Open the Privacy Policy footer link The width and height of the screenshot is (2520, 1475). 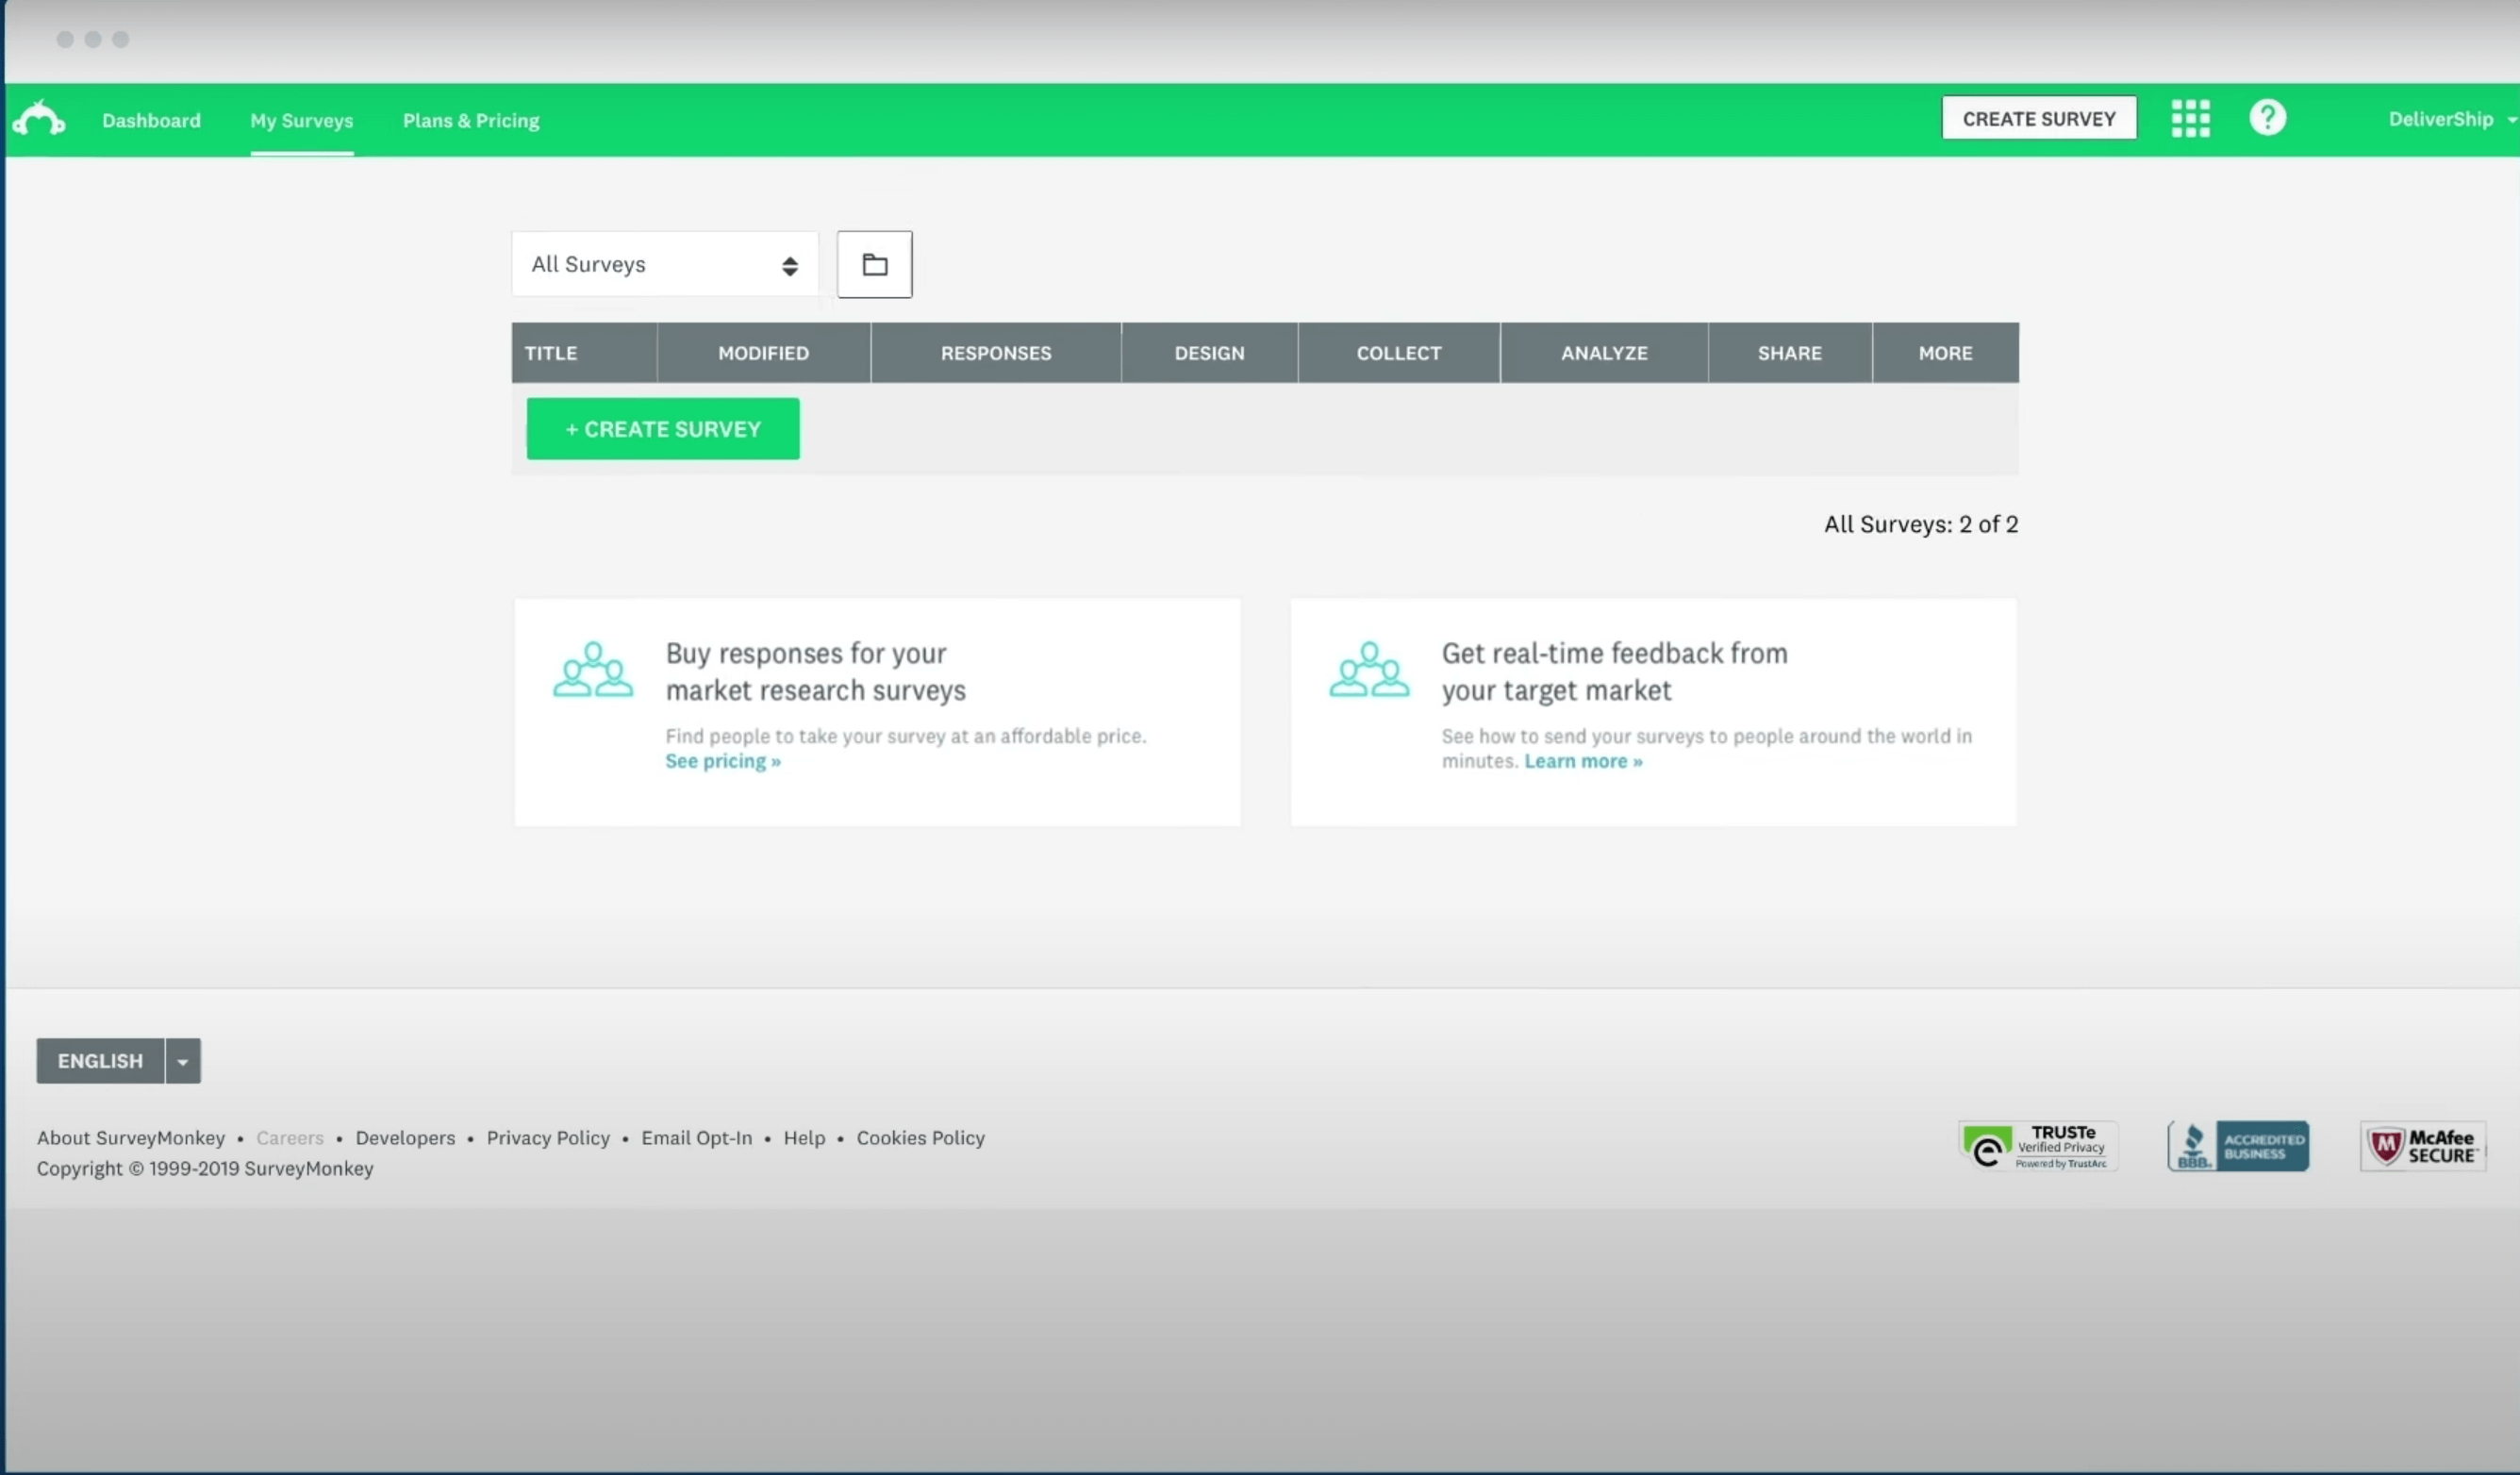(547, 1138)
